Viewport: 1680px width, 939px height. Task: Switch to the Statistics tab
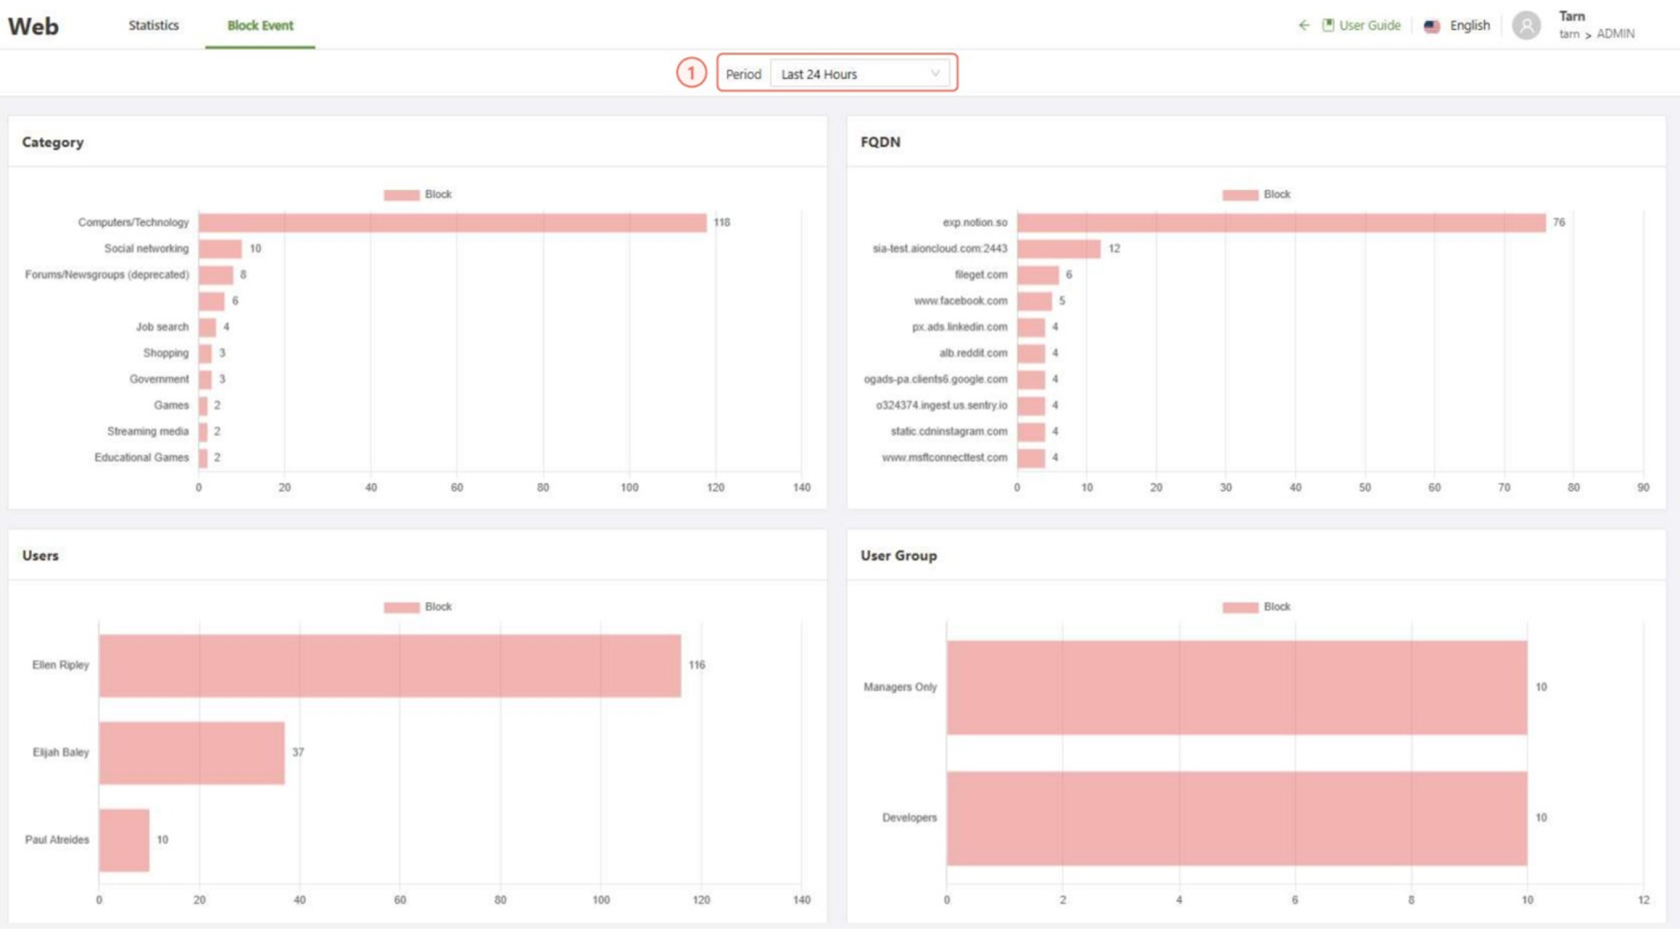(153, 25)
